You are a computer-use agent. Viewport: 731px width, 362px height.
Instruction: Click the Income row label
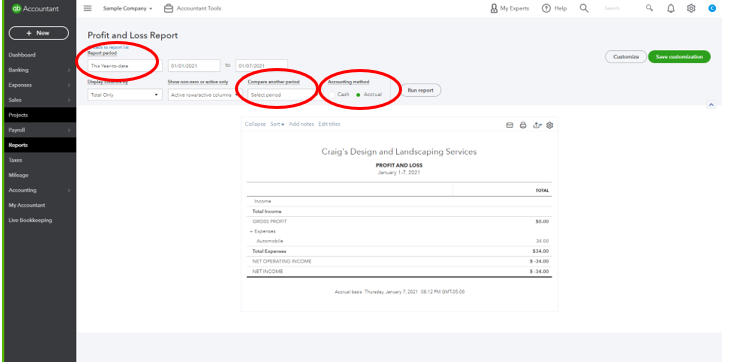(x=262, y=202)
